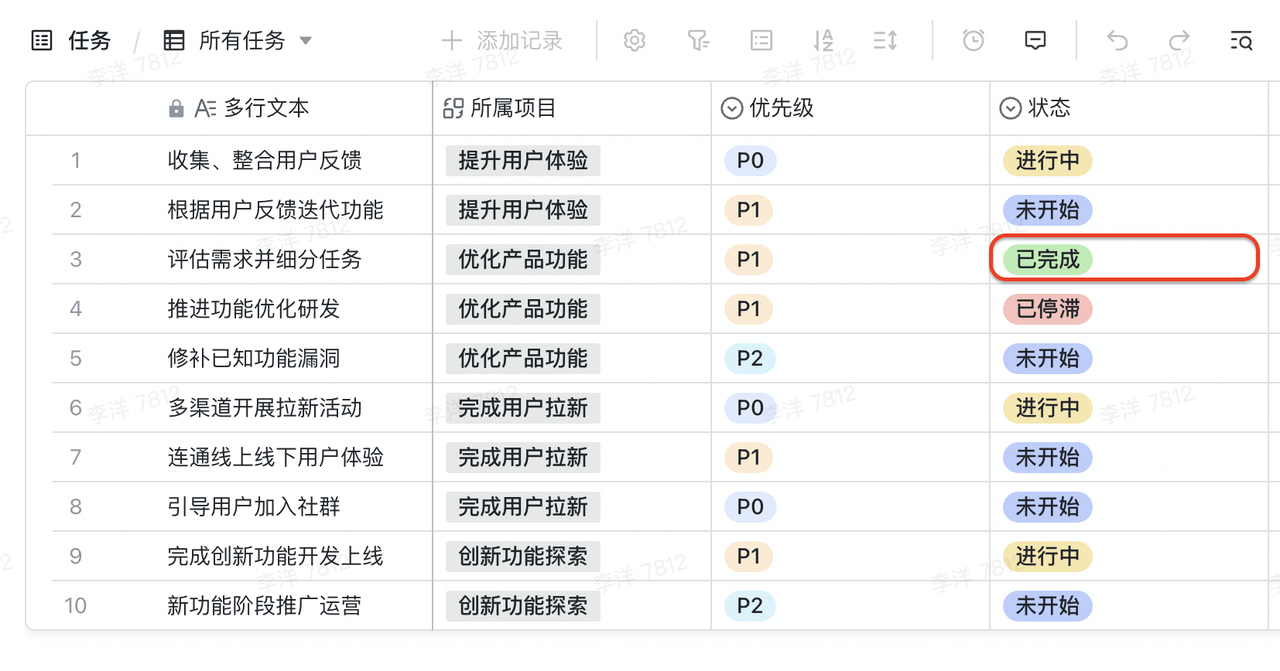Click the filter records icon
The width and height of the screenshot is (1280, 671).
tap(698, 41)
